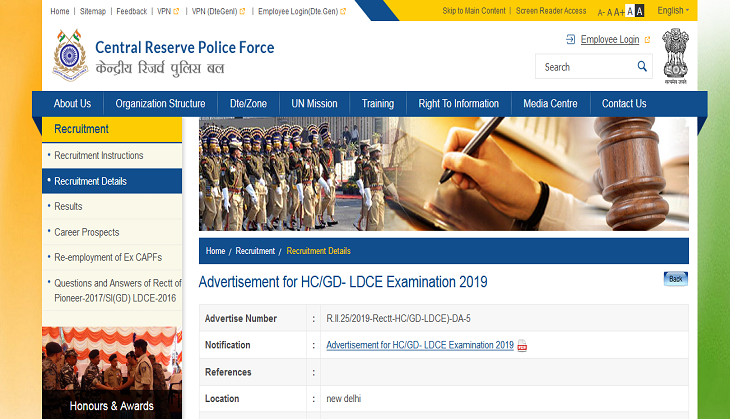Click the external link icon next to VPN

pos(176,12)
